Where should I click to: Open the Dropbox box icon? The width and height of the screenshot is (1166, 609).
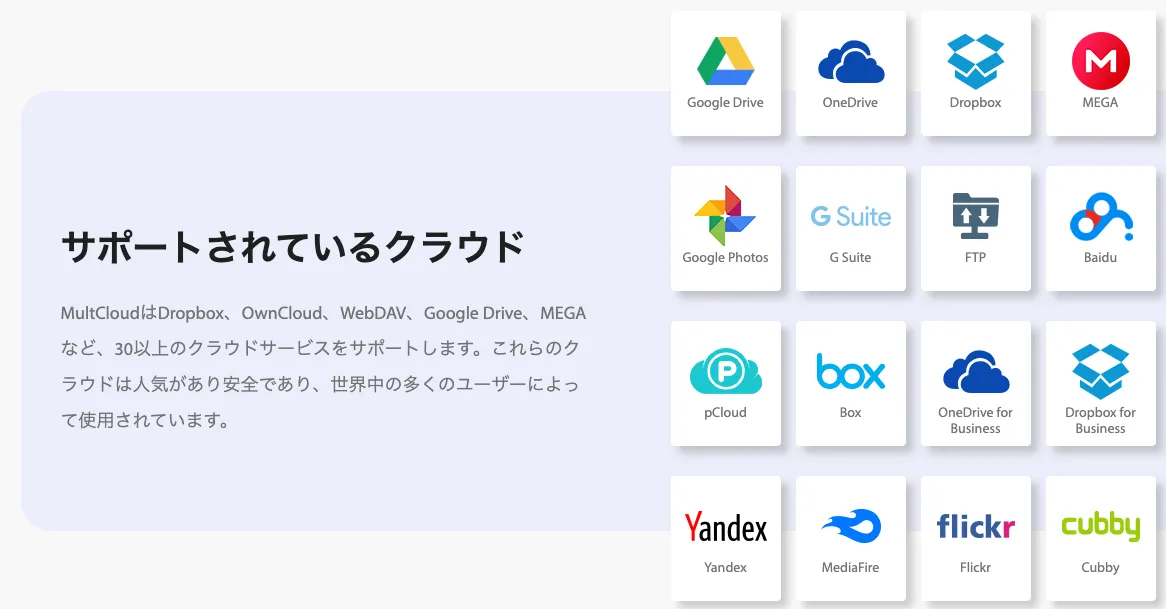pyautogui.click(x=975, y=61)
